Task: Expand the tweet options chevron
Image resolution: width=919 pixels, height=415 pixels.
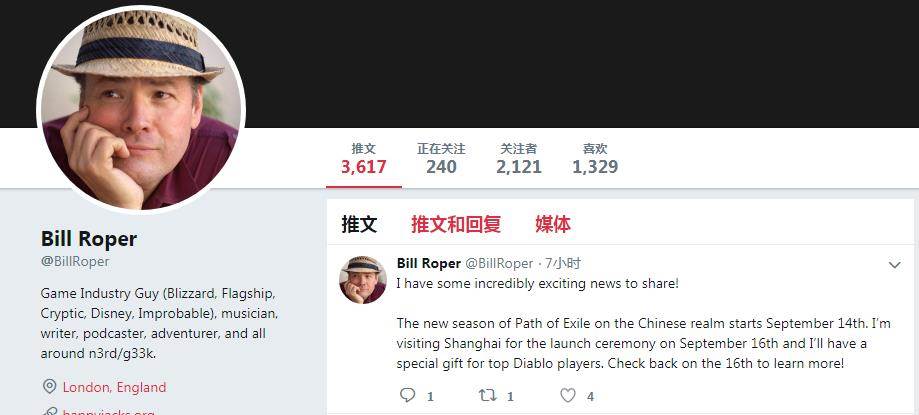Action: click(x=894, y=265)
